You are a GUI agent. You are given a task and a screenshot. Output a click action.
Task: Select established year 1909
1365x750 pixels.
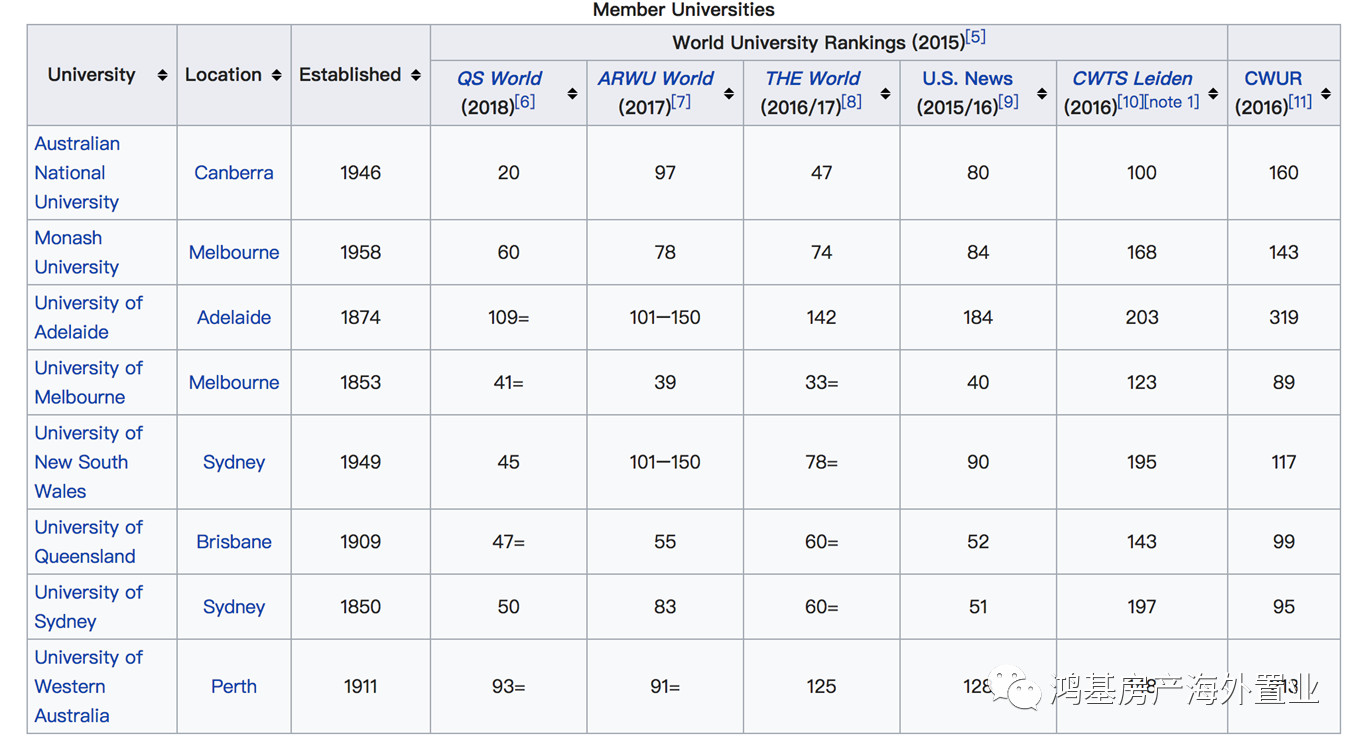[360, 542]
